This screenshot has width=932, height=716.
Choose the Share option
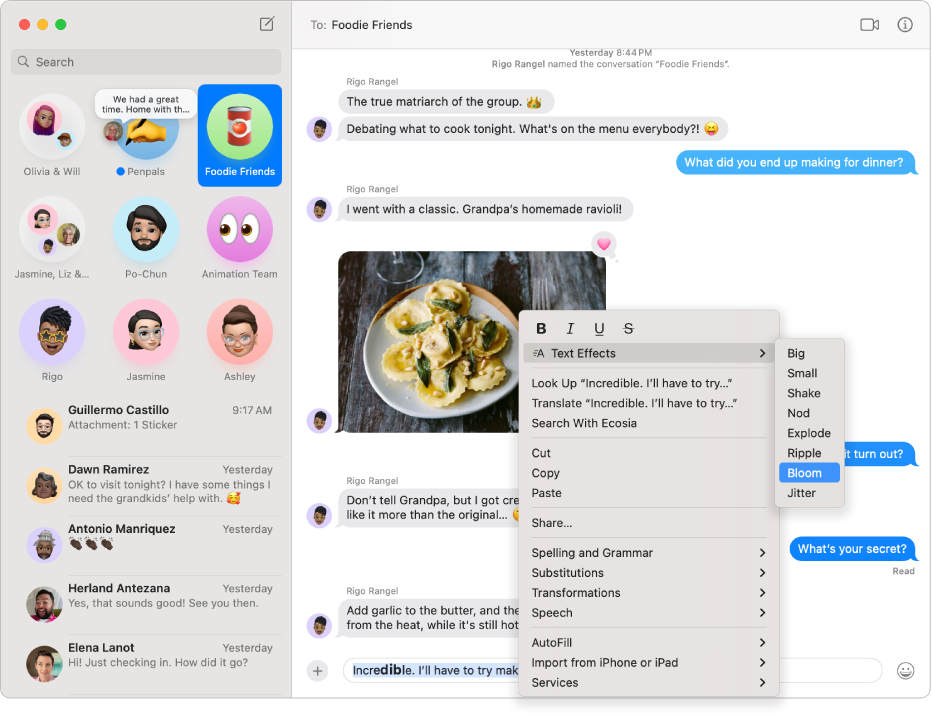pos(553,522)
